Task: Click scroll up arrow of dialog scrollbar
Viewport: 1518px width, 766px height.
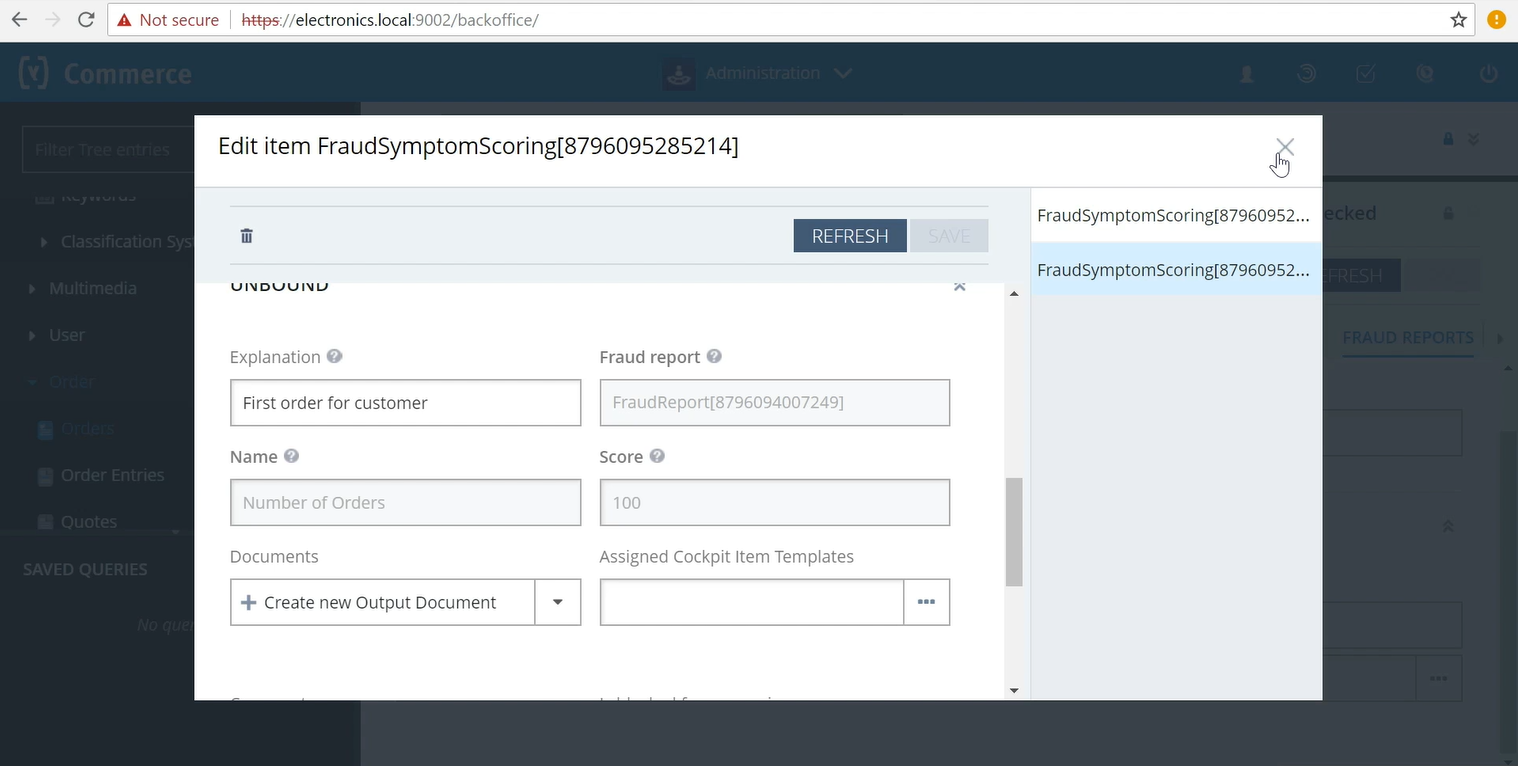Action: tap(1014, 294)
